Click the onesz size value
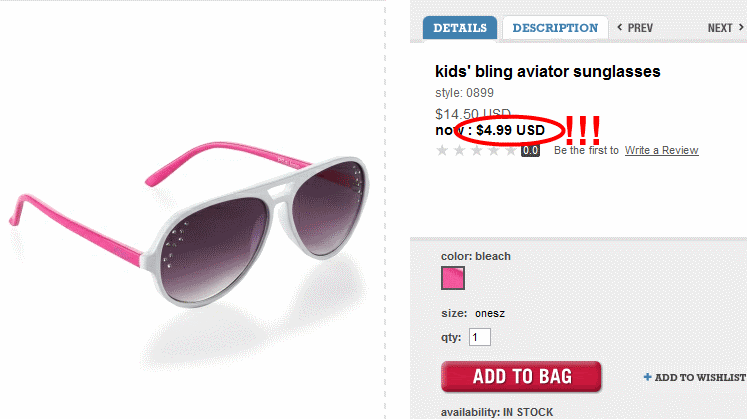The image size is (747, 419). pyautogui.click(x=490, y=313)
